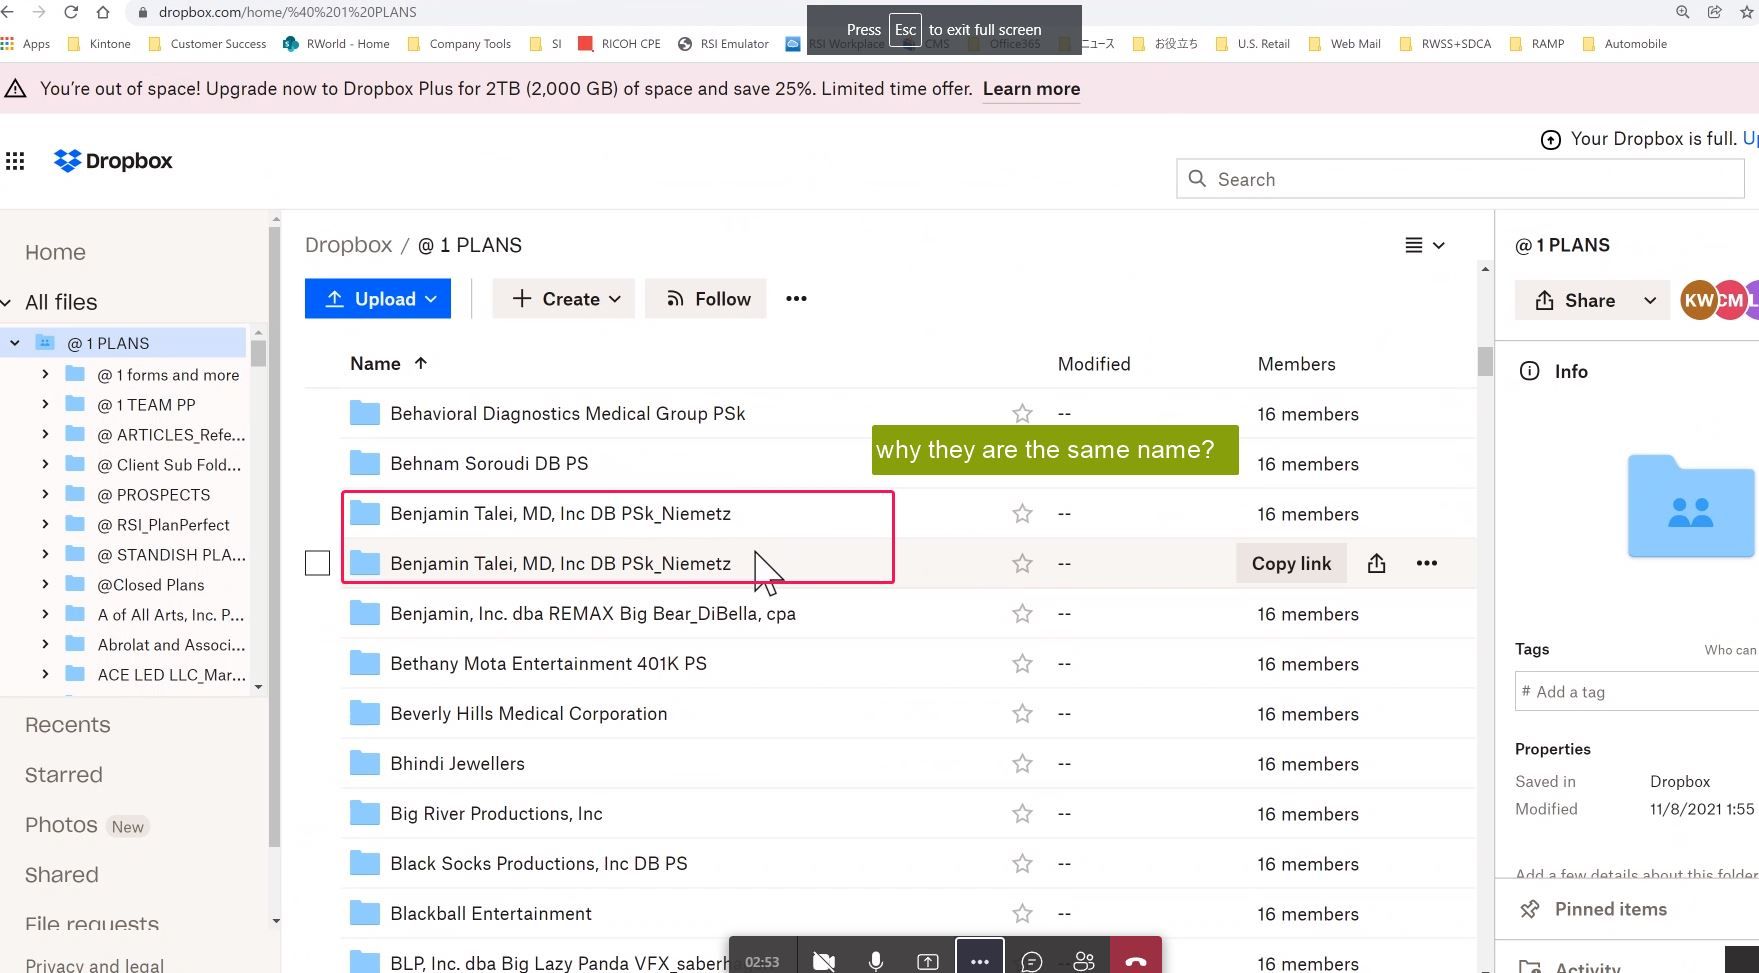Image resolution: width=1759 pixels, height=973 pixels.
Task: Star the Bhindi Jewellers folder
Action: (1022, 764)
